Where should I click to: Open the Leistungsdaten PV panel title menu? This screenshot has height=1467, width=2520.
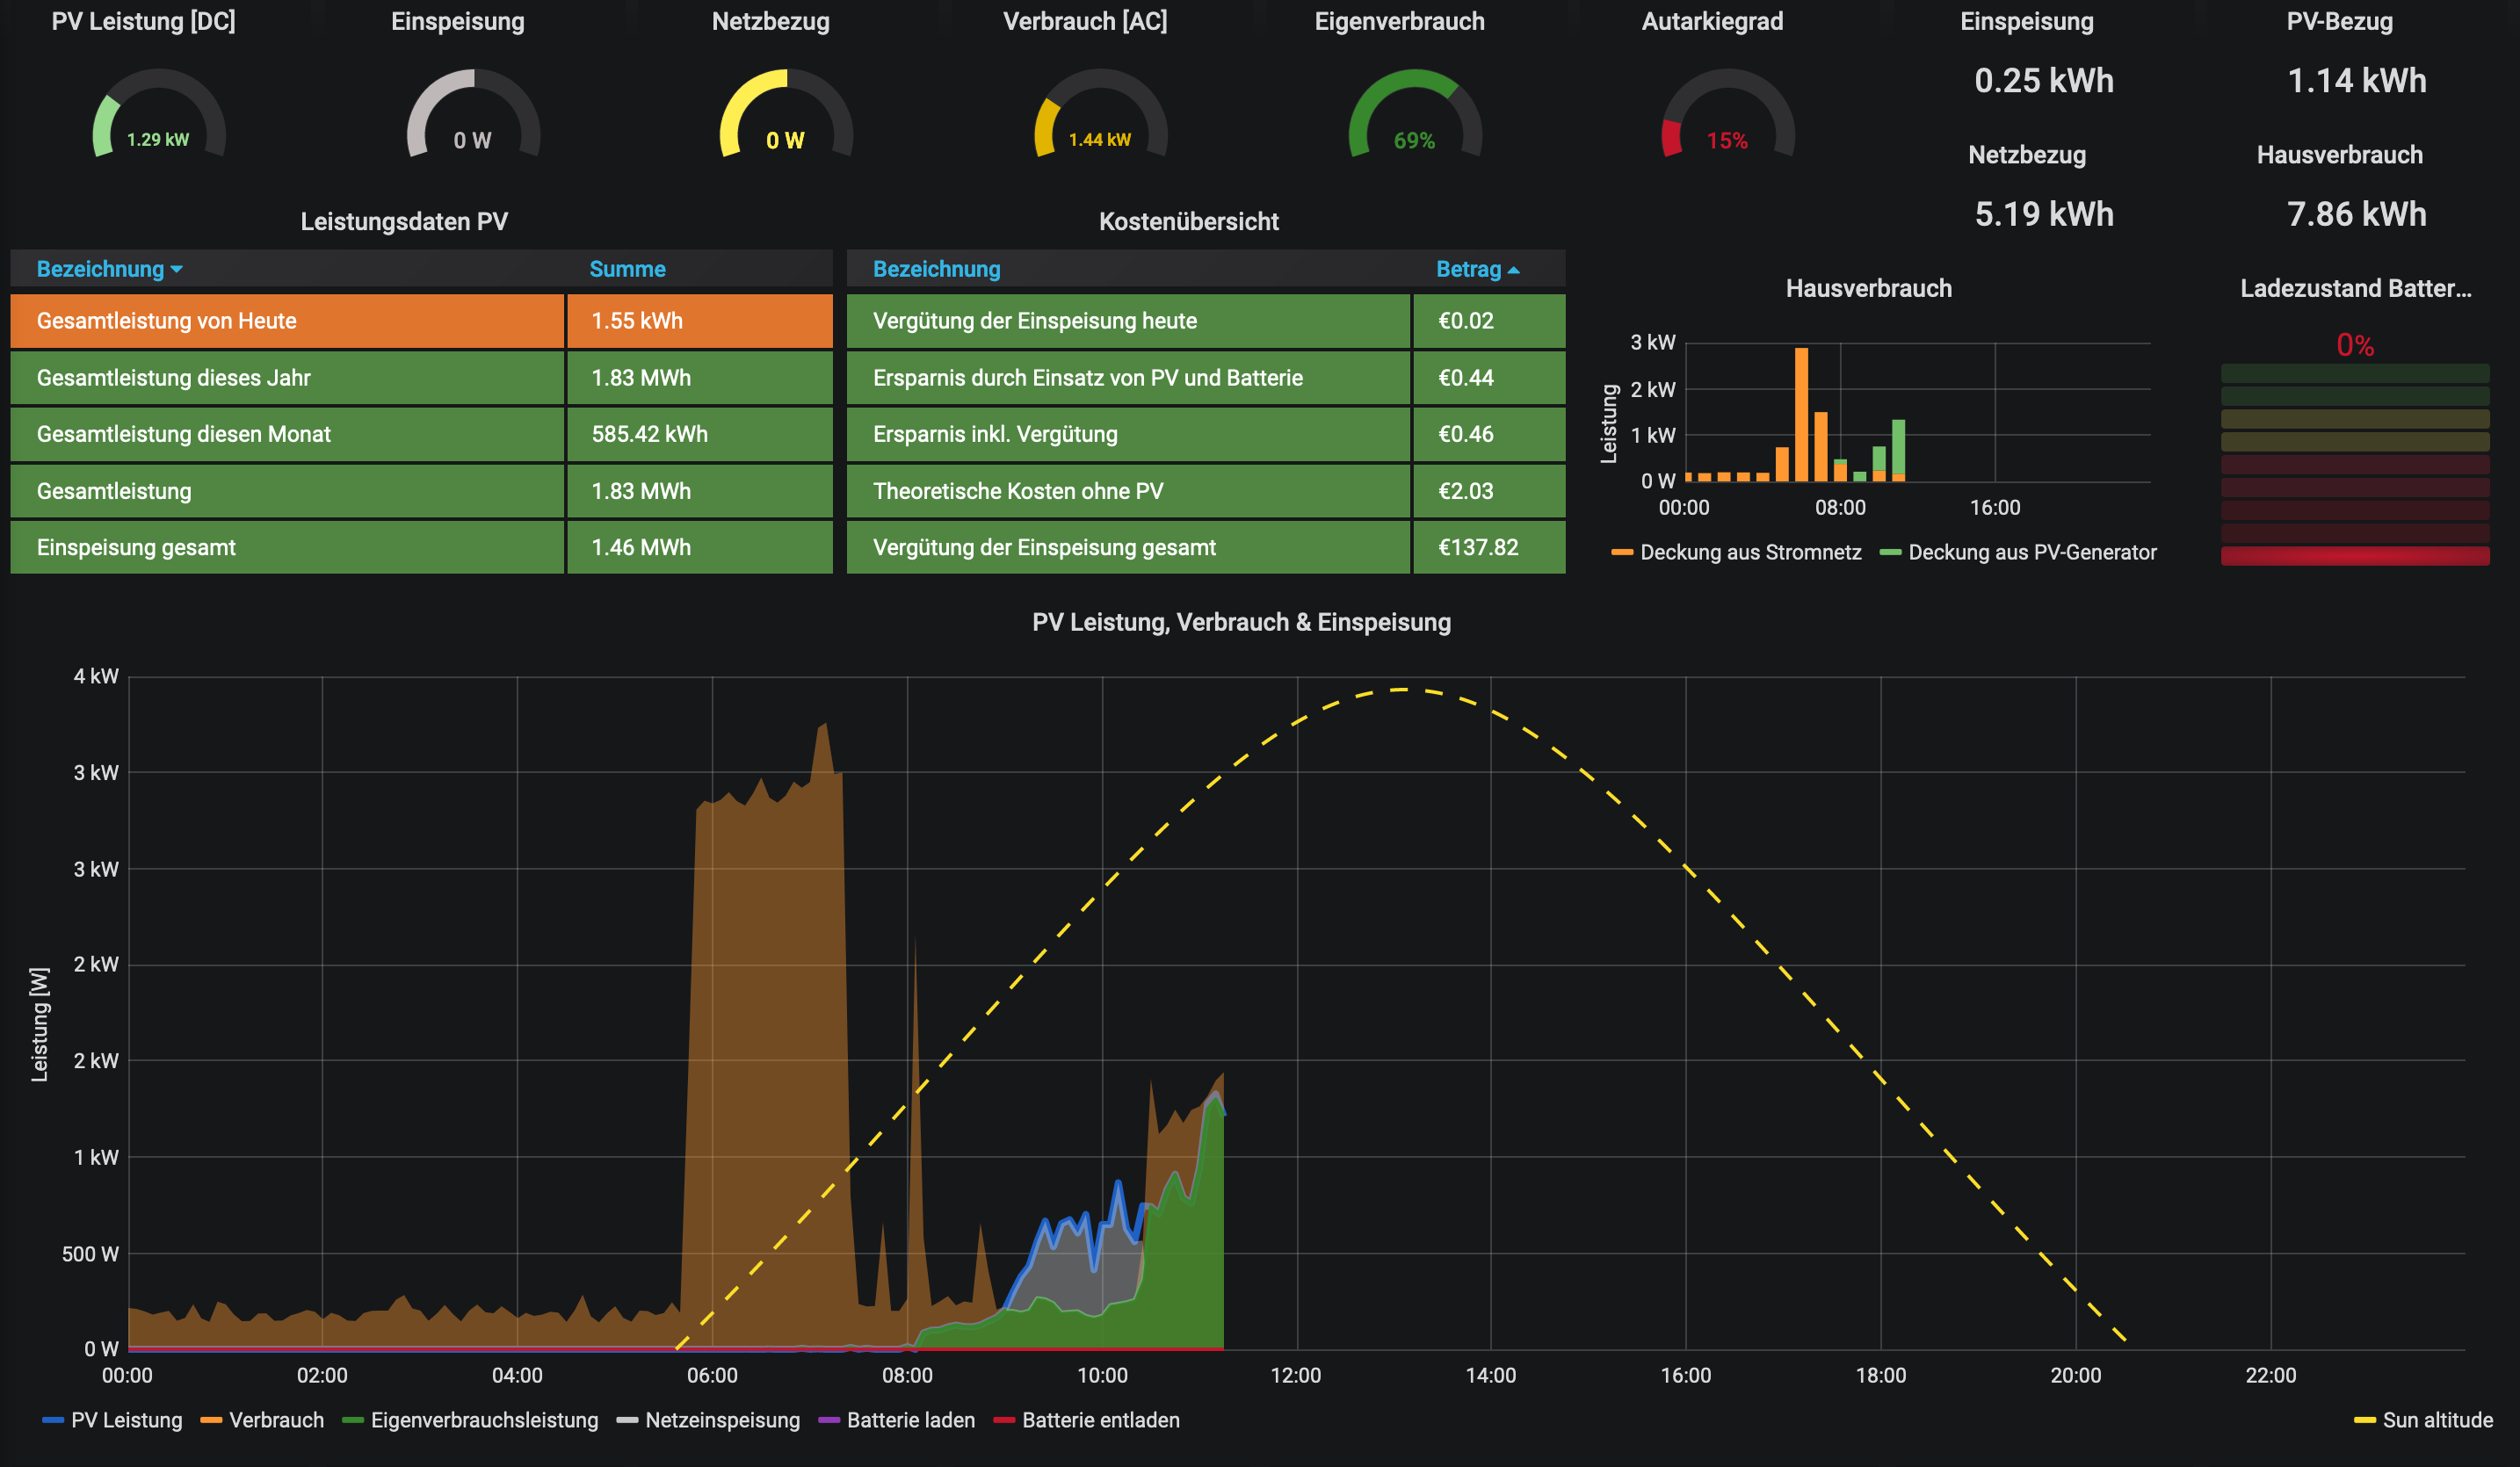coord(404,221)
